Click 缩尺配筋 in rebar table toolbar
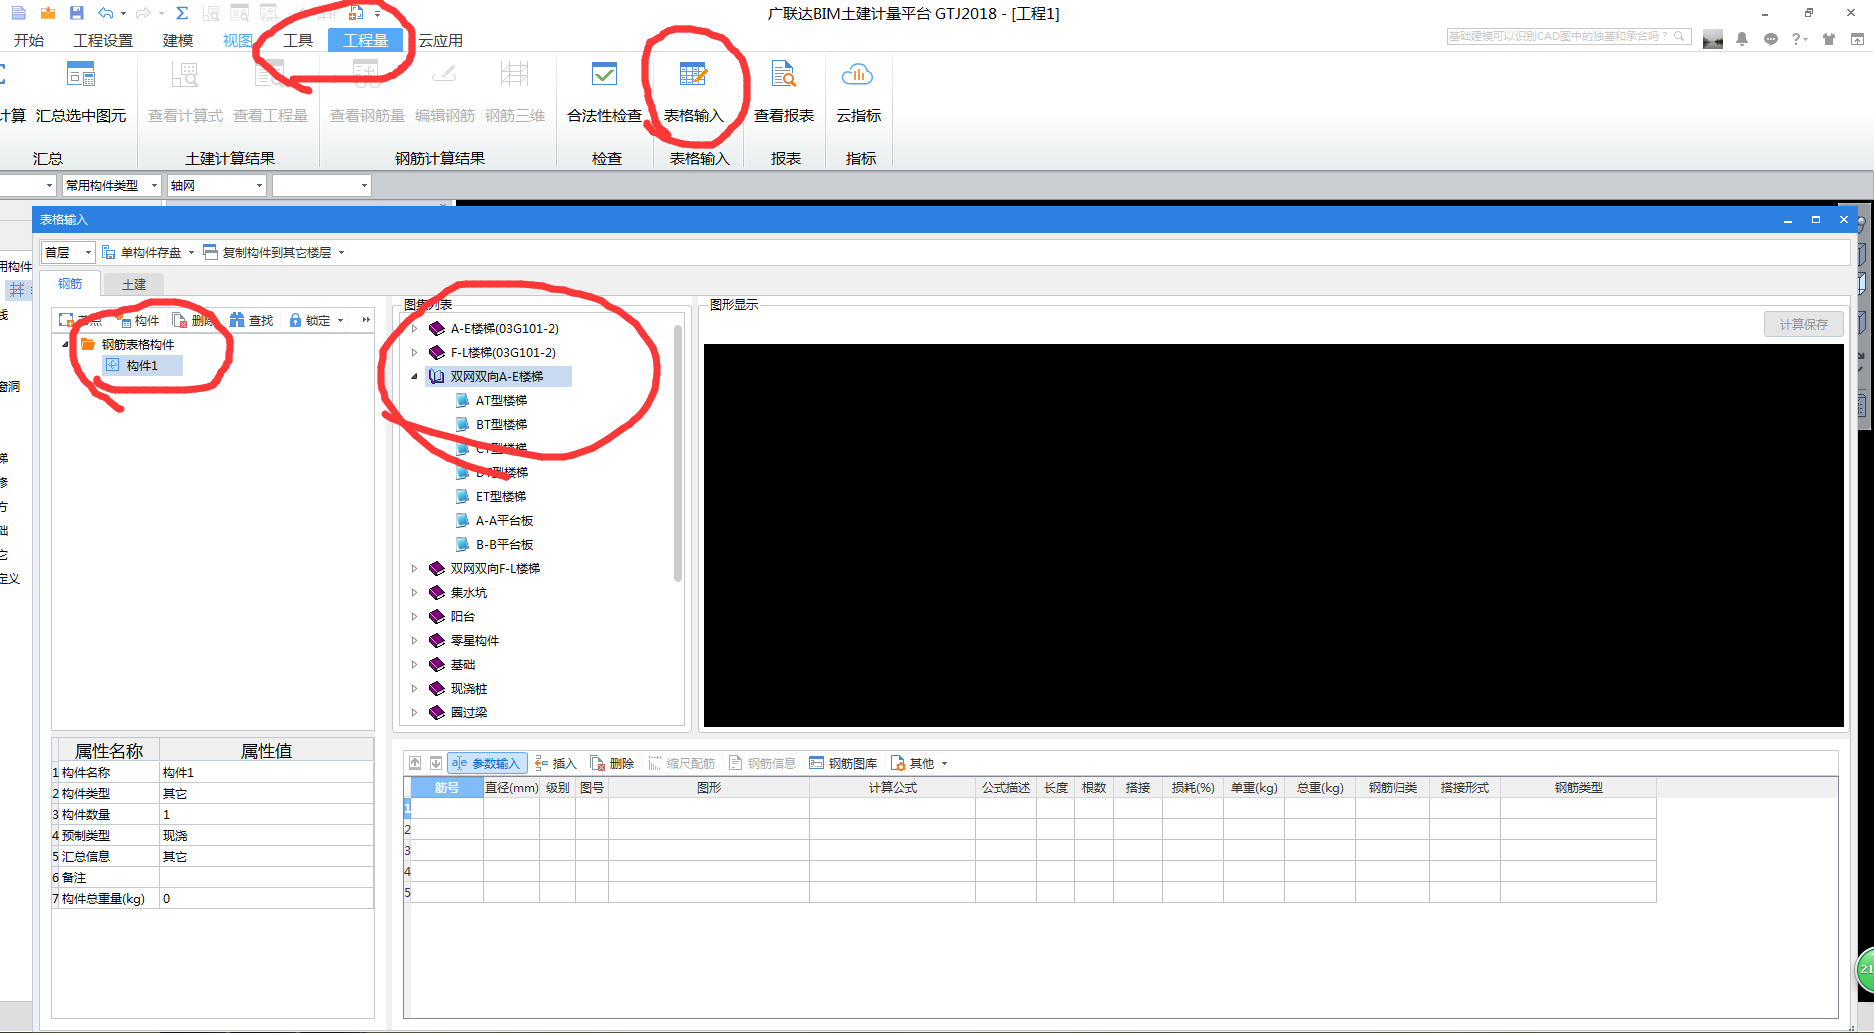 click(x=682, y=763)
